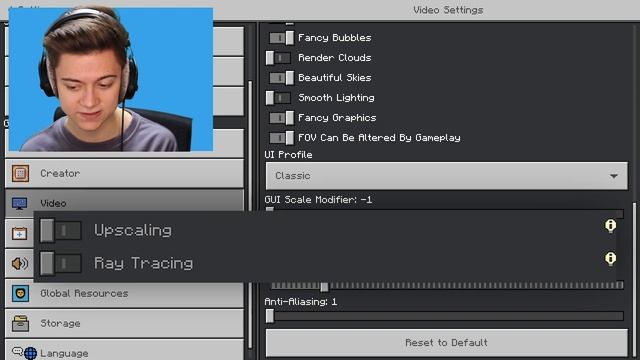The width and height of the screenshot is (640, 360).
Task: Click Reset to Default button
Action: tap(447, 343)
